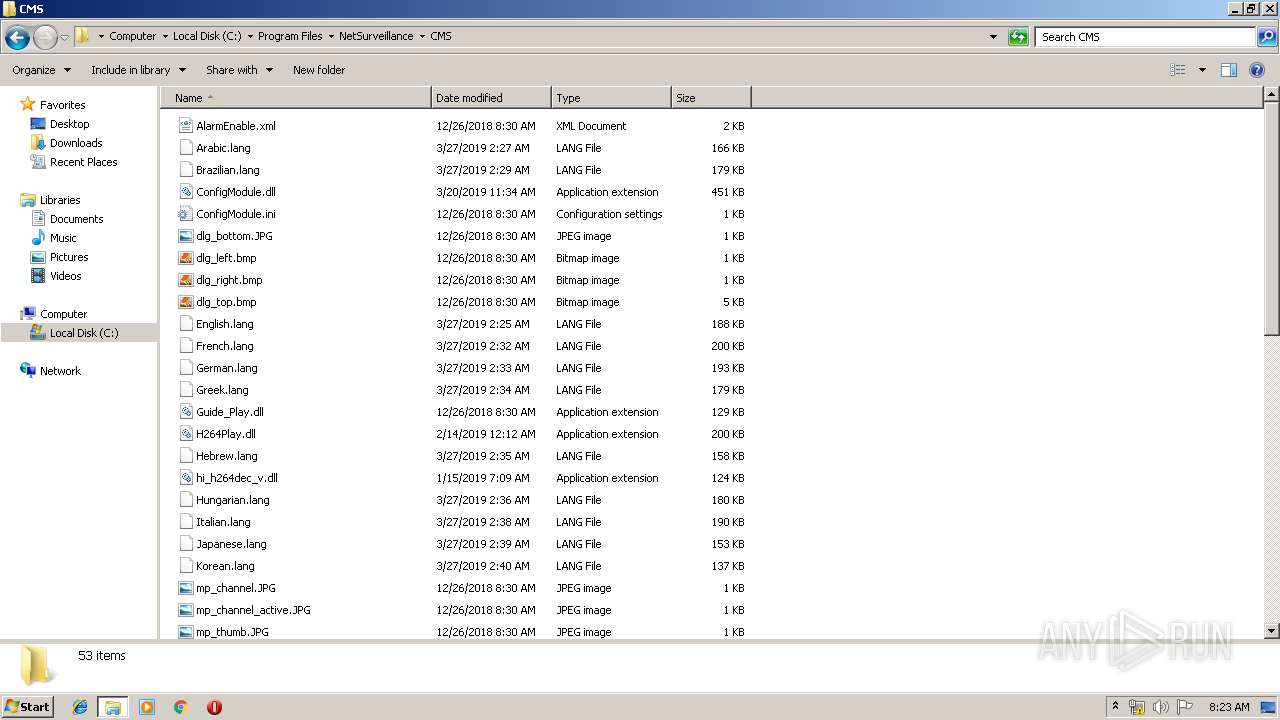
Task: Select the mp_channel.JPG file icon
Action: 185,588
